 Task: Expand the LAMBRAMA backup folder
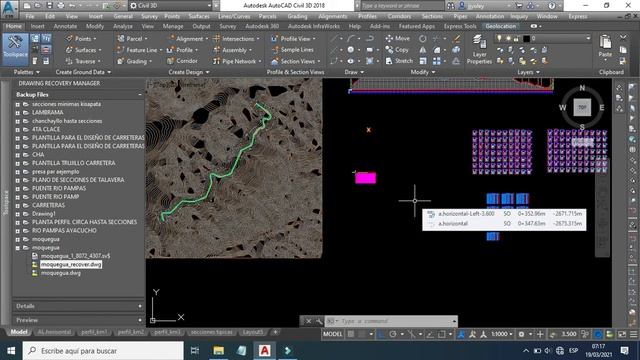tap(18, 112)
